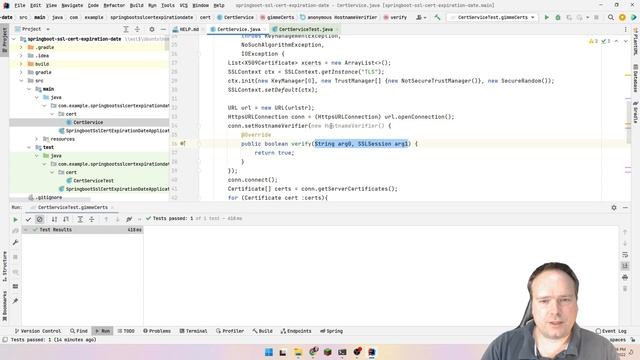Open the Terminal tool window
The width and height of the screenshot is (640, 360).
tap(193, 331)
